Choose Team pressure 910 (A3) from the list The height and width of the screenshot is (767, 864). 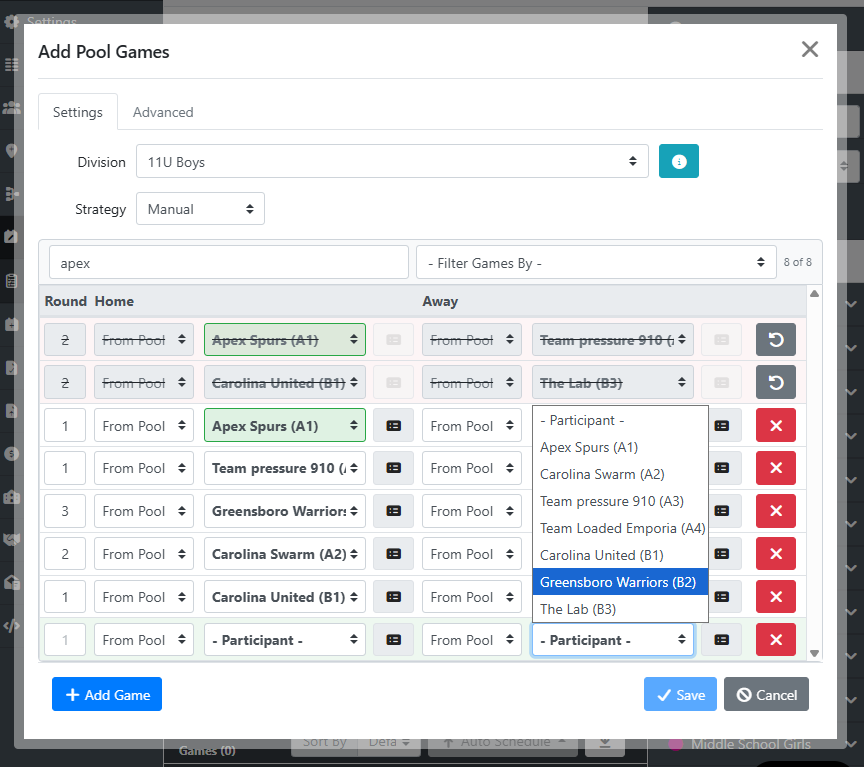click(x=620, y=501)
